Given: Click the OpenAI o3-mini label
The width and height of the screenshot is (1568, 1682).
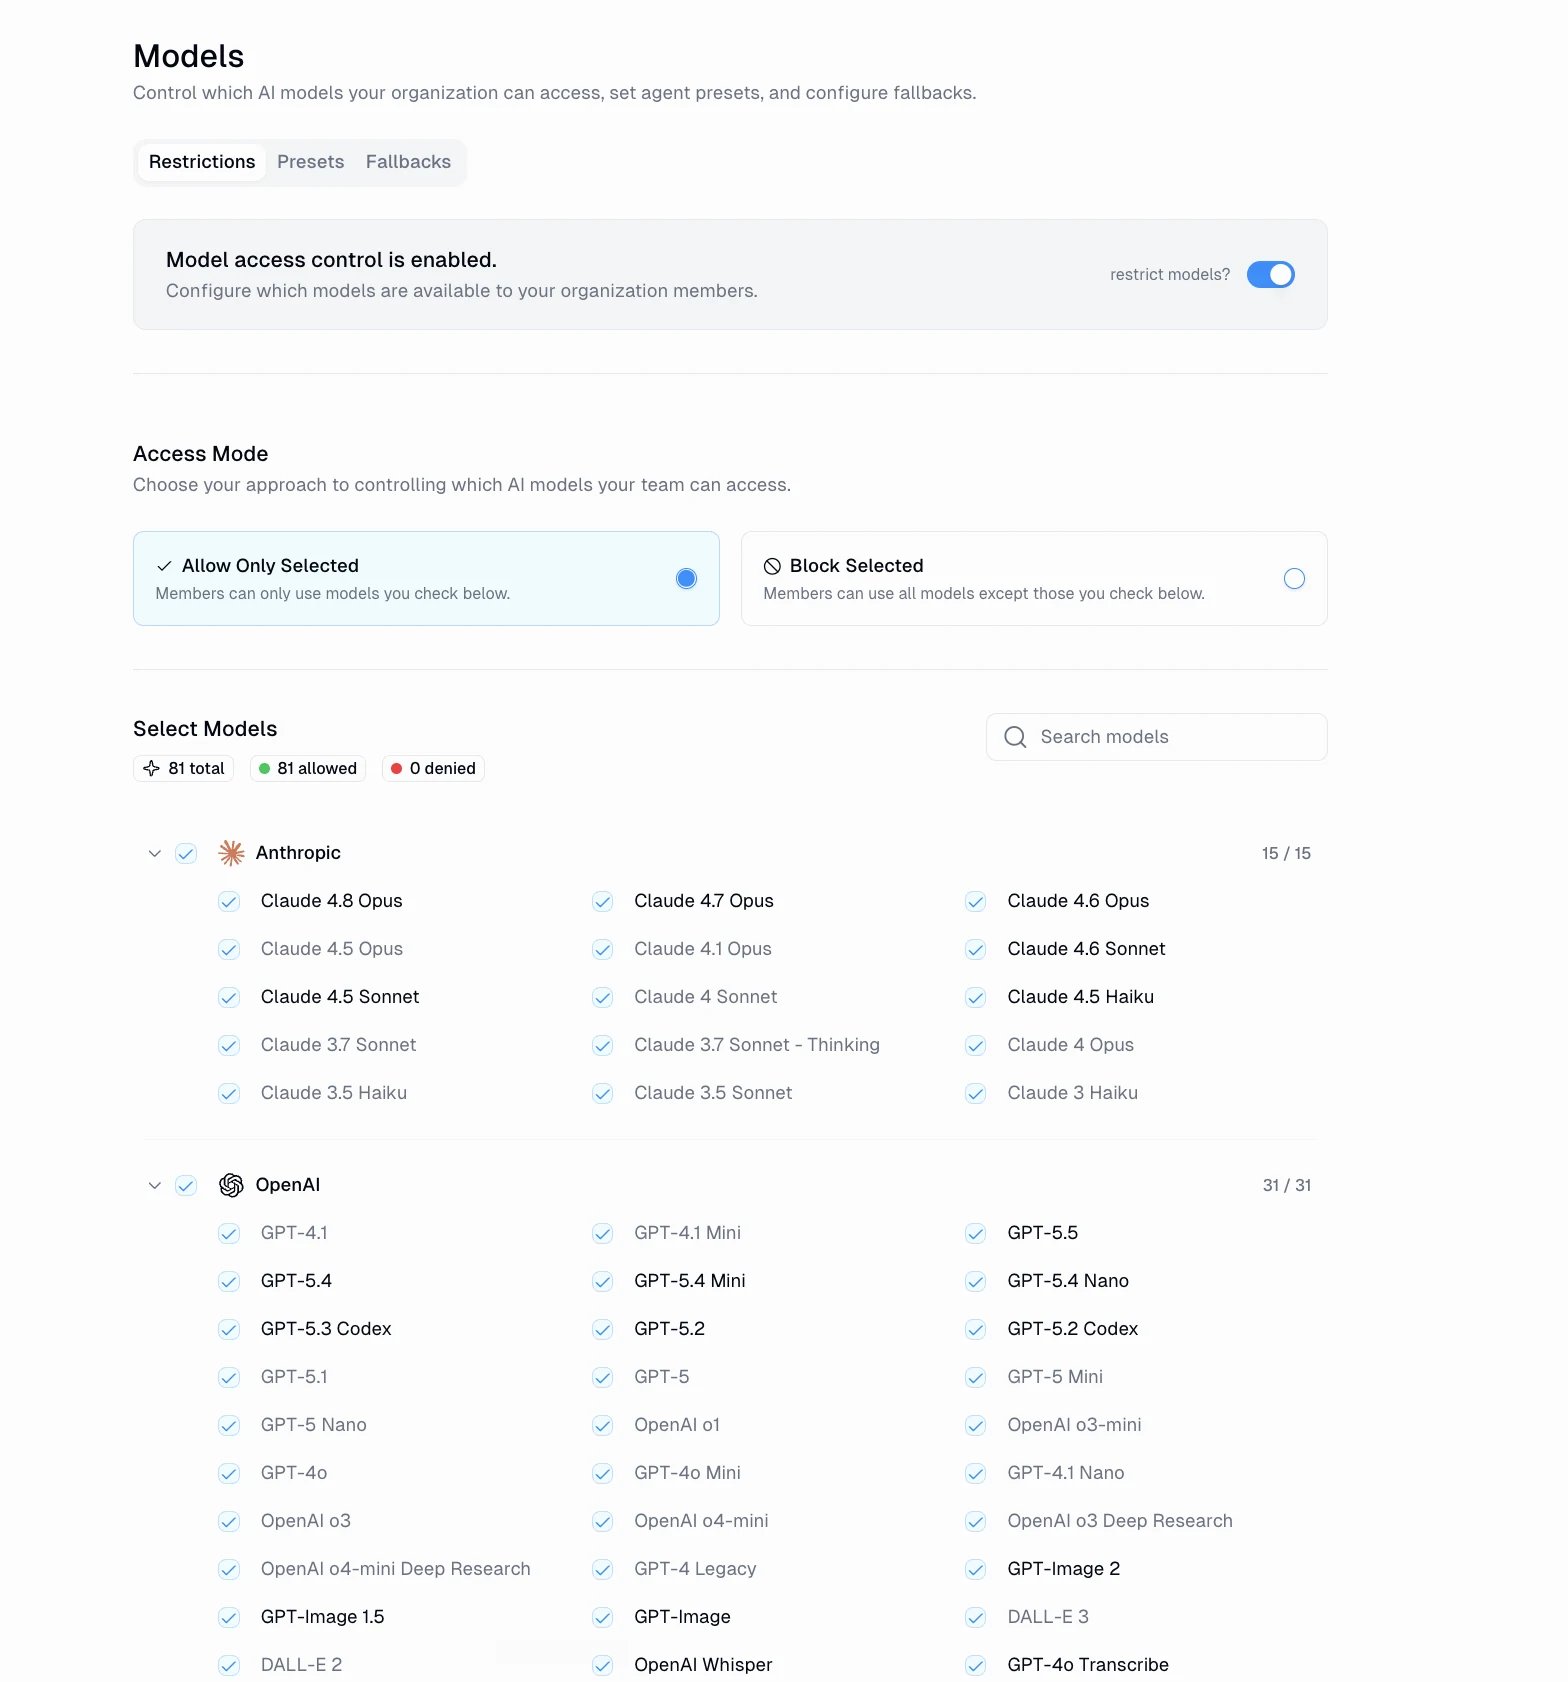Looking at the screenshot, I should 1075,1425.
